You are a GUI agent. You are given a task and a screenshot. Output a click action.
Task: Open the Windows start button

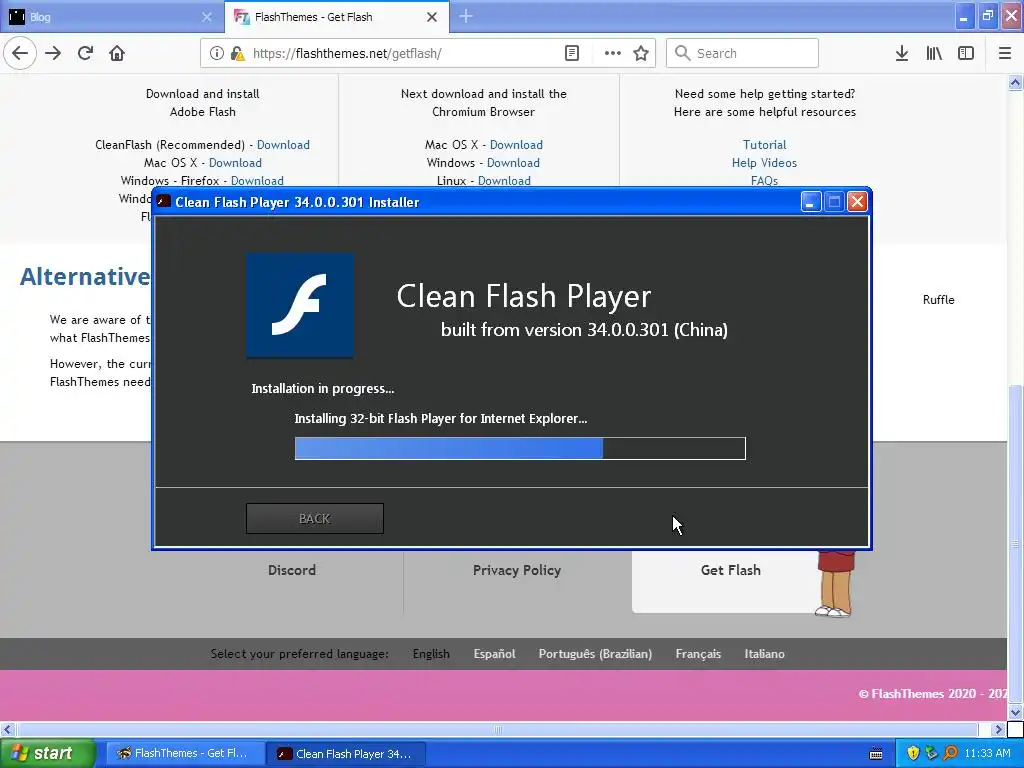[48, 753]
